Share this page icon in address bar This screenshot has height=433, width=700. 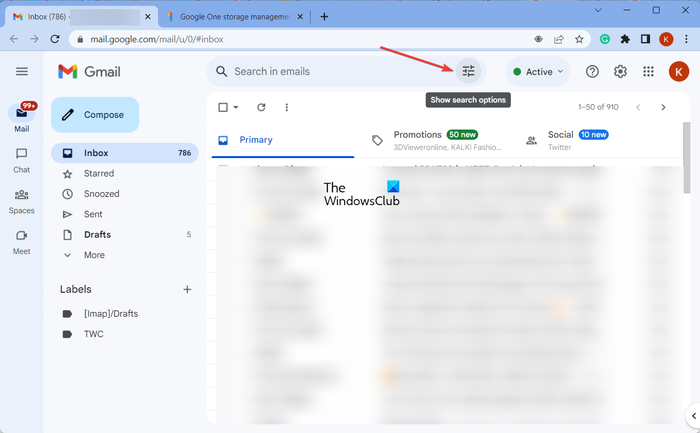(x=558, y=39)
